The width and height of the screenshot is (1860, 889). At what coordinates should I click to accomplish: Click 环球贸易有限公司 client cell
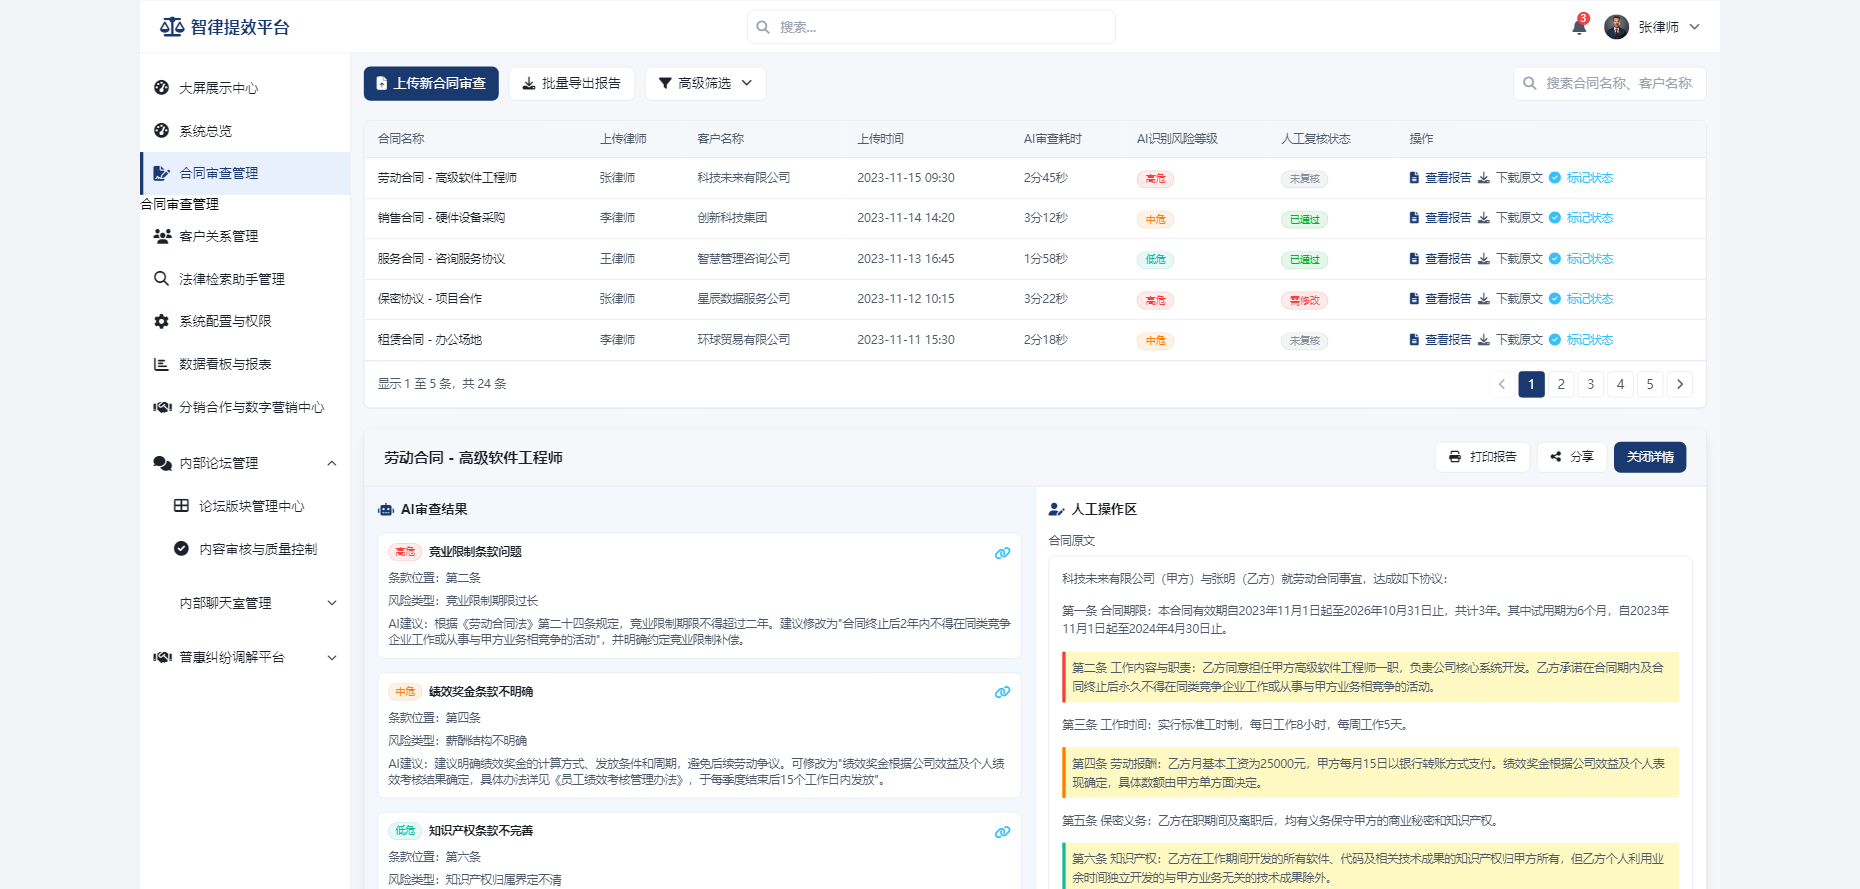point(743,340)
